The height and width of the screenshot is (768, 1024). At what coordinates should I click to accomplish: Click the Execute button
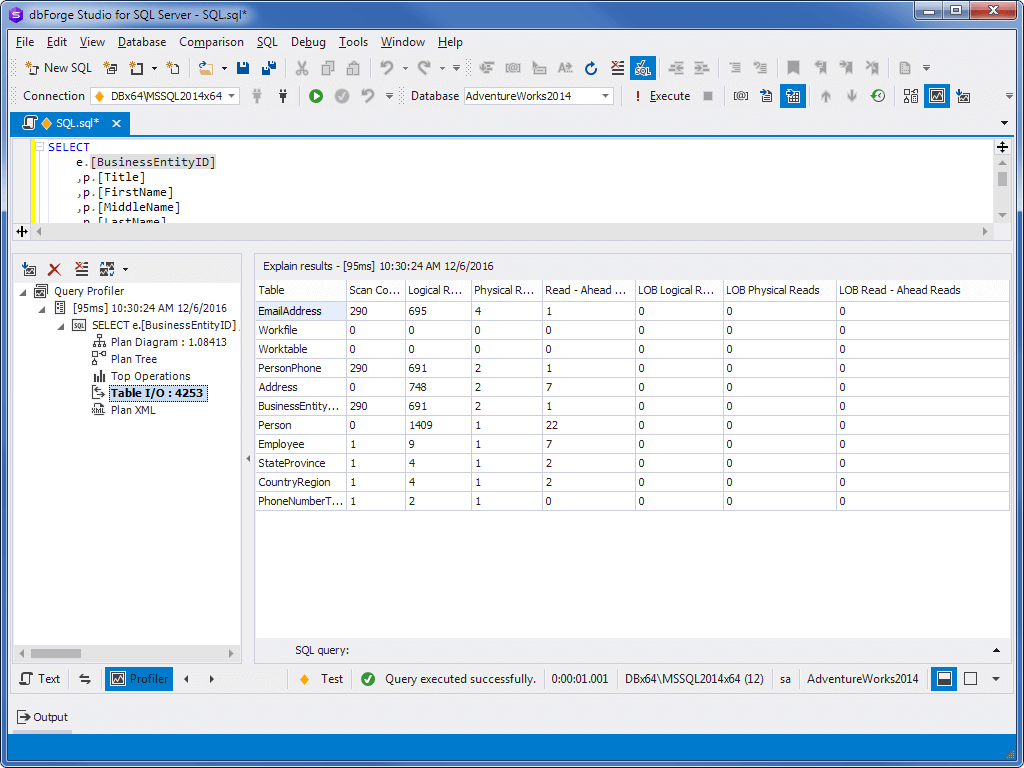(662, 96)
